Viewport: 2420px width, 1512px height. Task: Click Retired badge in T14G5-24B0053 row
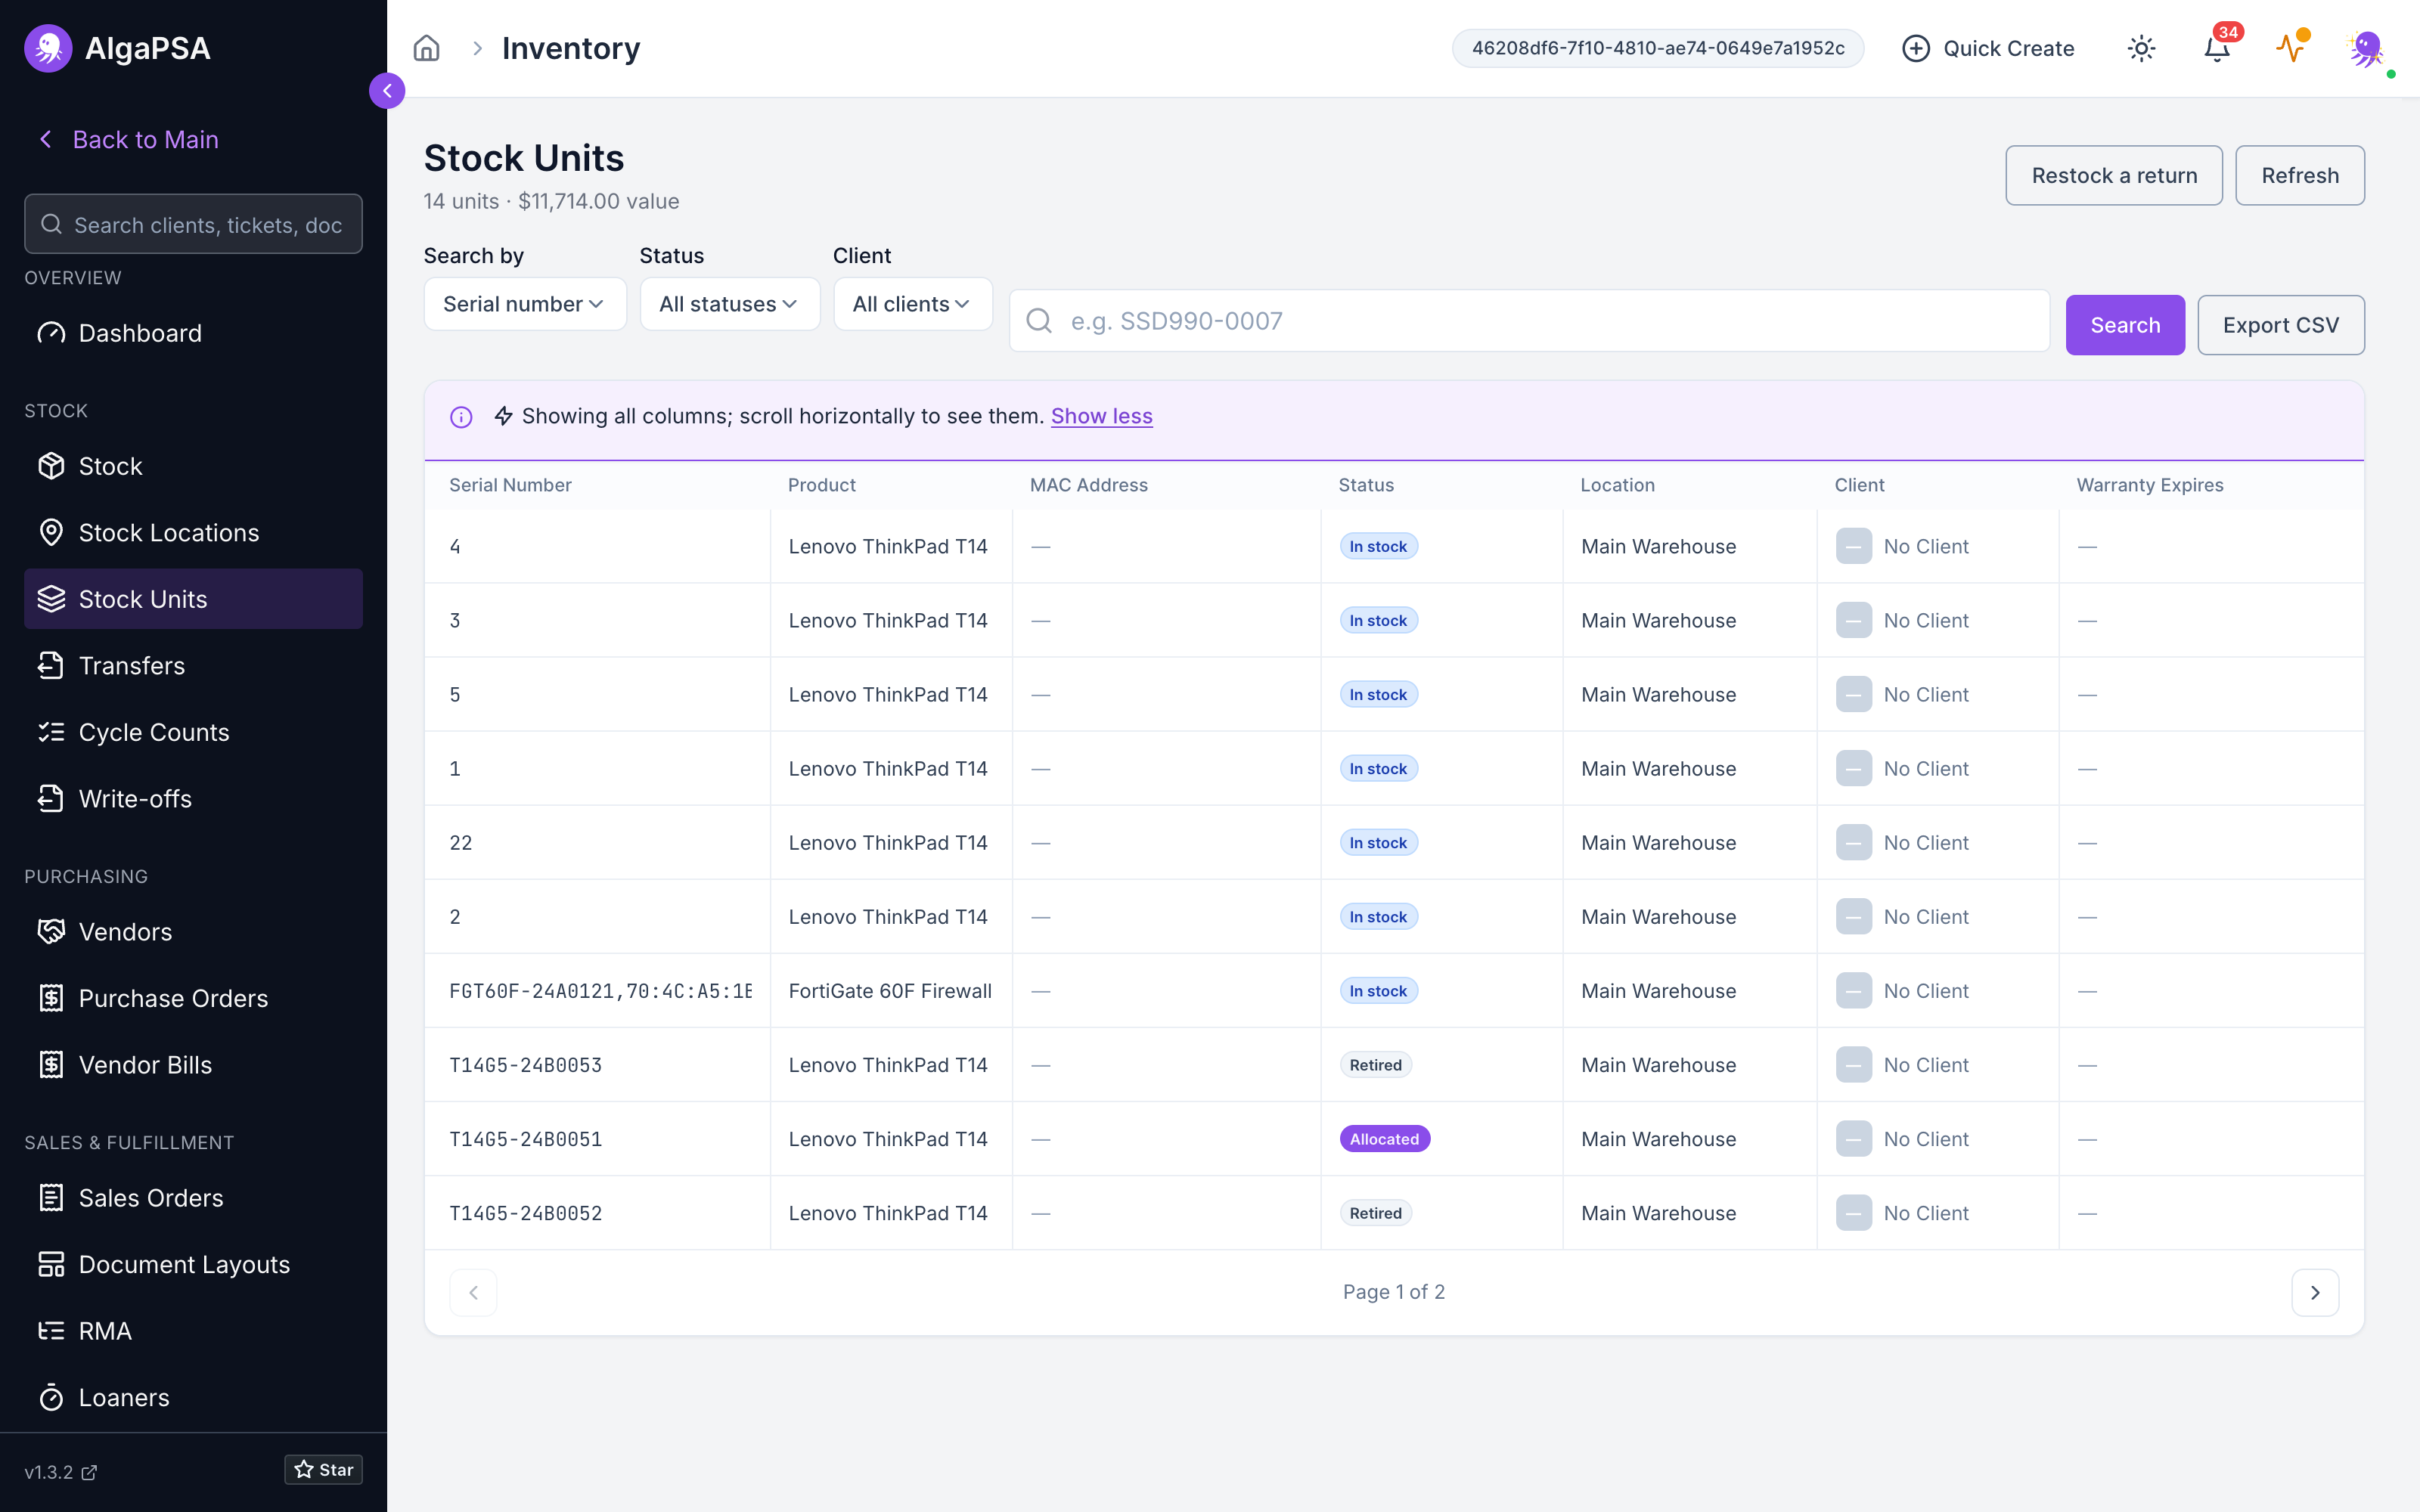pos(1375,1065)
